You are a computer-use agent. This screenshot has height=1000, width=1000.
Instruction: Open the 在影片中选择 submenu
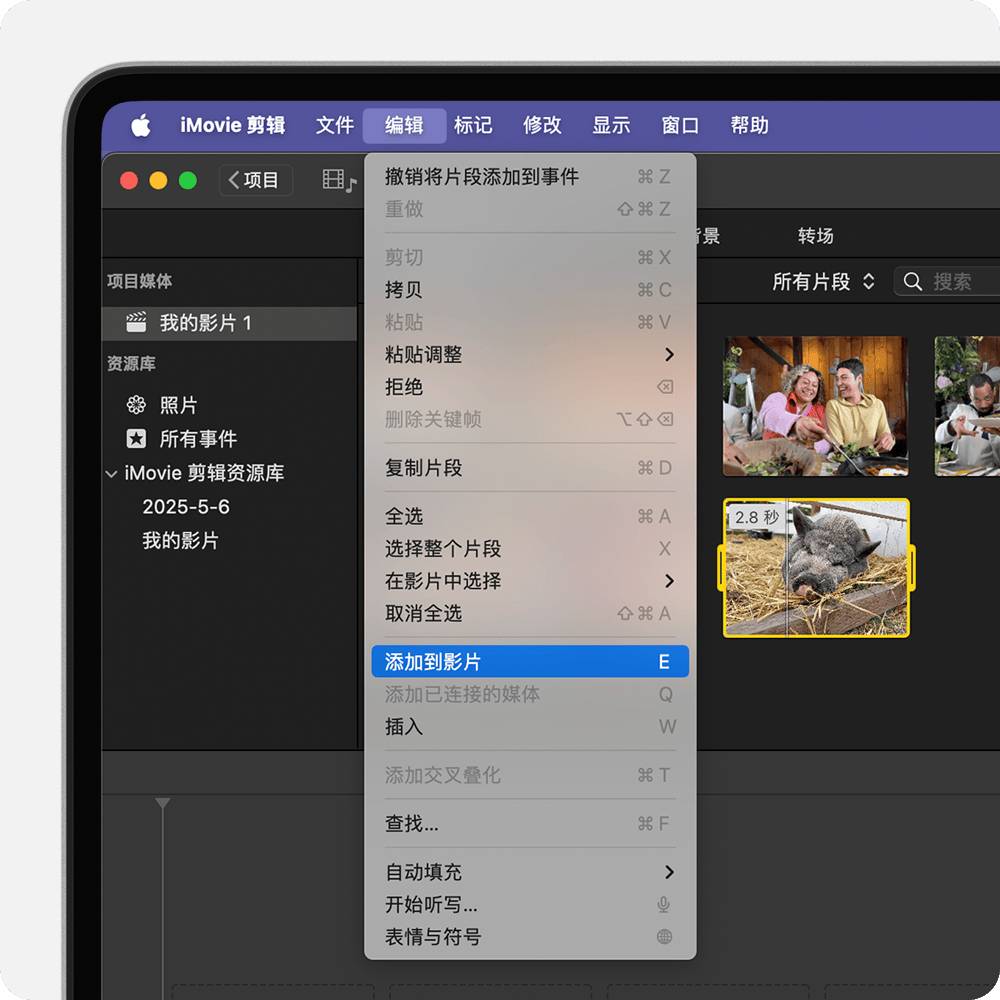tap(529, 581)
